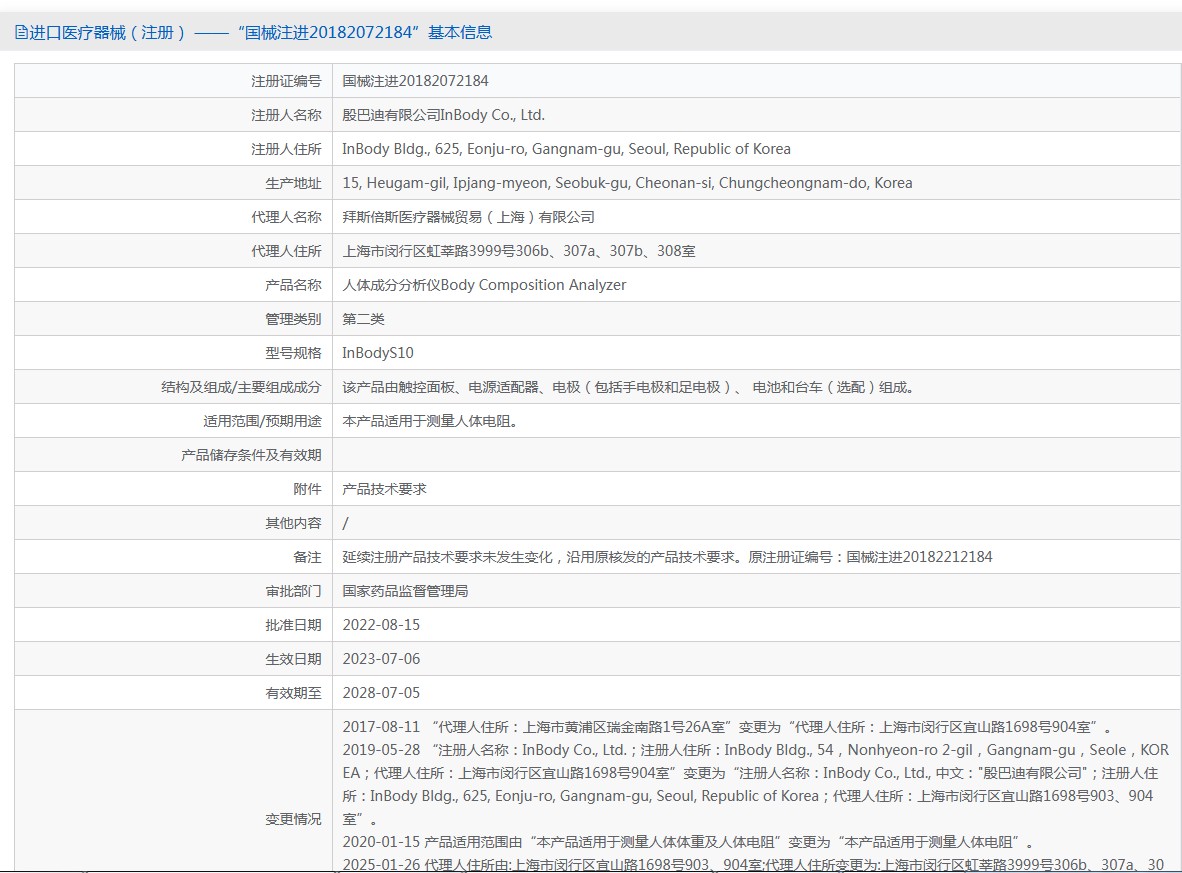Click the remarks text mentioning 国械注进20182212184

point(667,557)
